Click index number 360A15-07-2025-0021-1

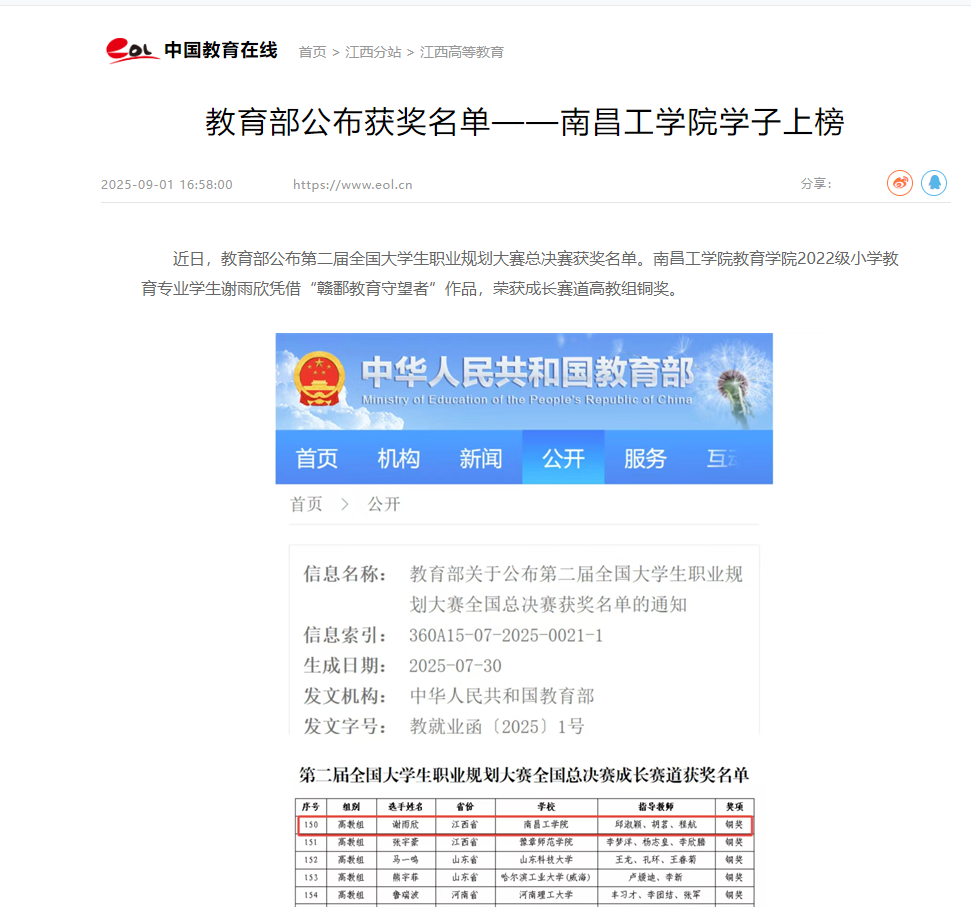(505, 635)
